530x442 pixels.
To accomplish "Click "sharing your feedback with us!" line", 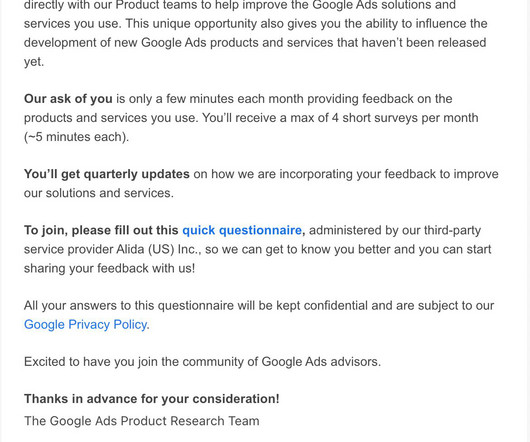I will coord(110,268).
